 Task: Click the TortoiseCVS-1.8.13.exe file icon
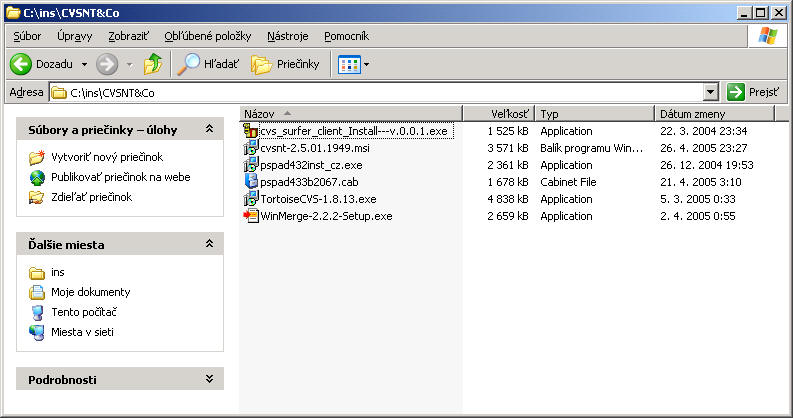click(x=251, y=199)
